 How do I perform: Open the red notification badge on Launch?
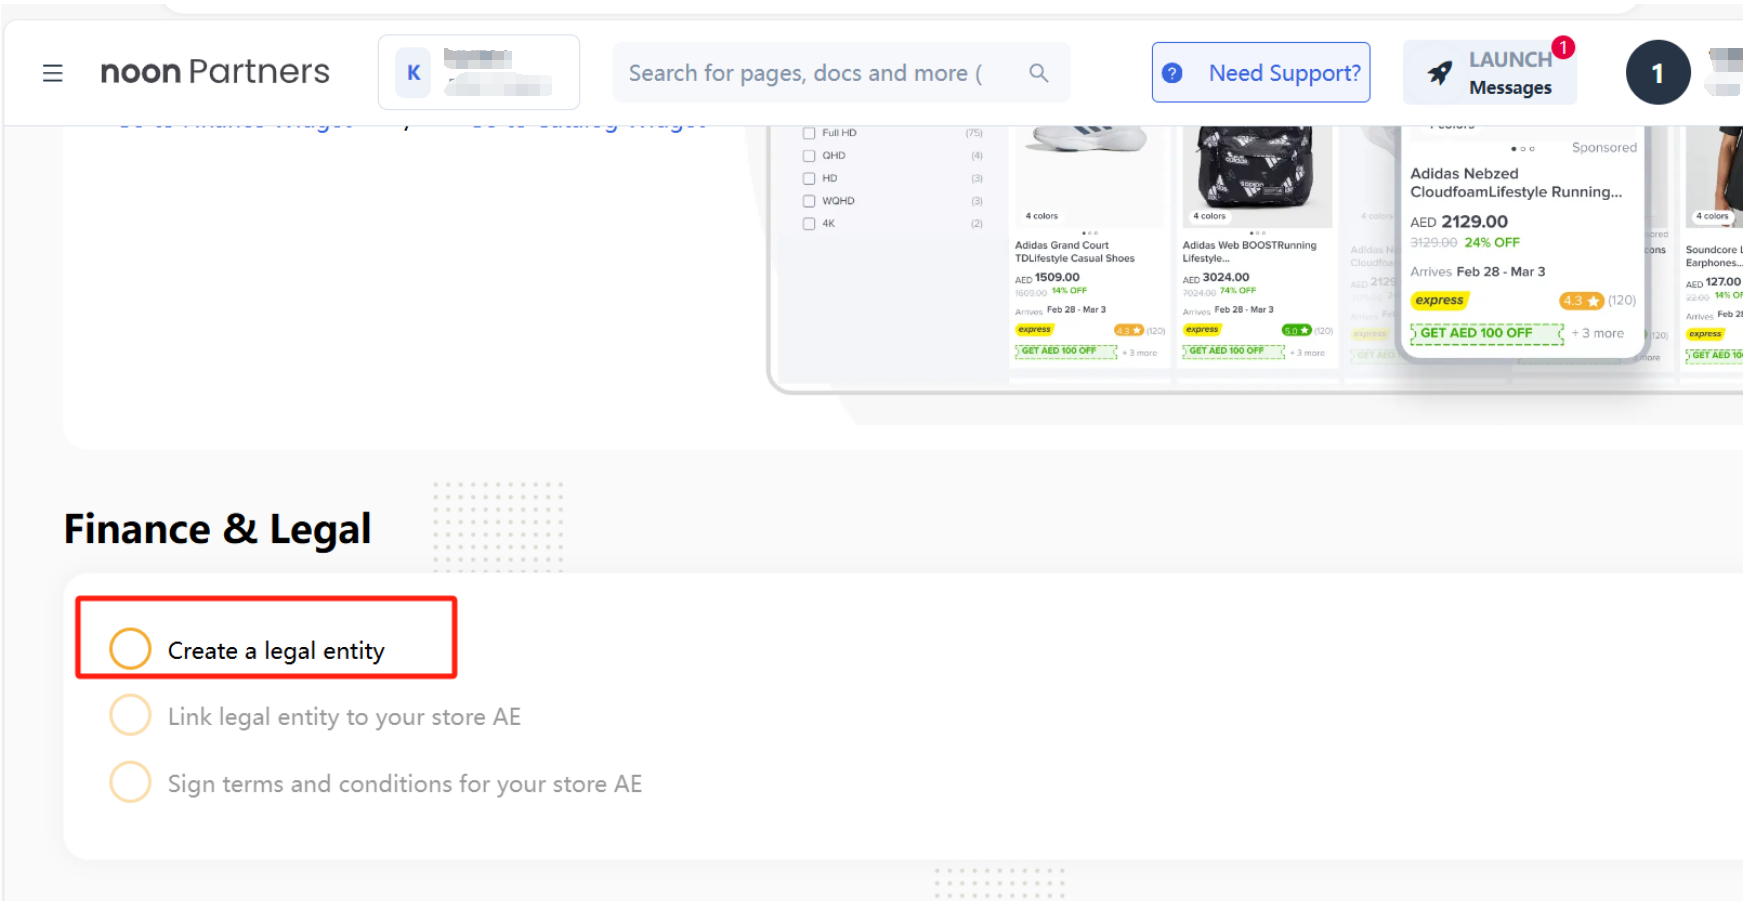tap(1562, 48)
